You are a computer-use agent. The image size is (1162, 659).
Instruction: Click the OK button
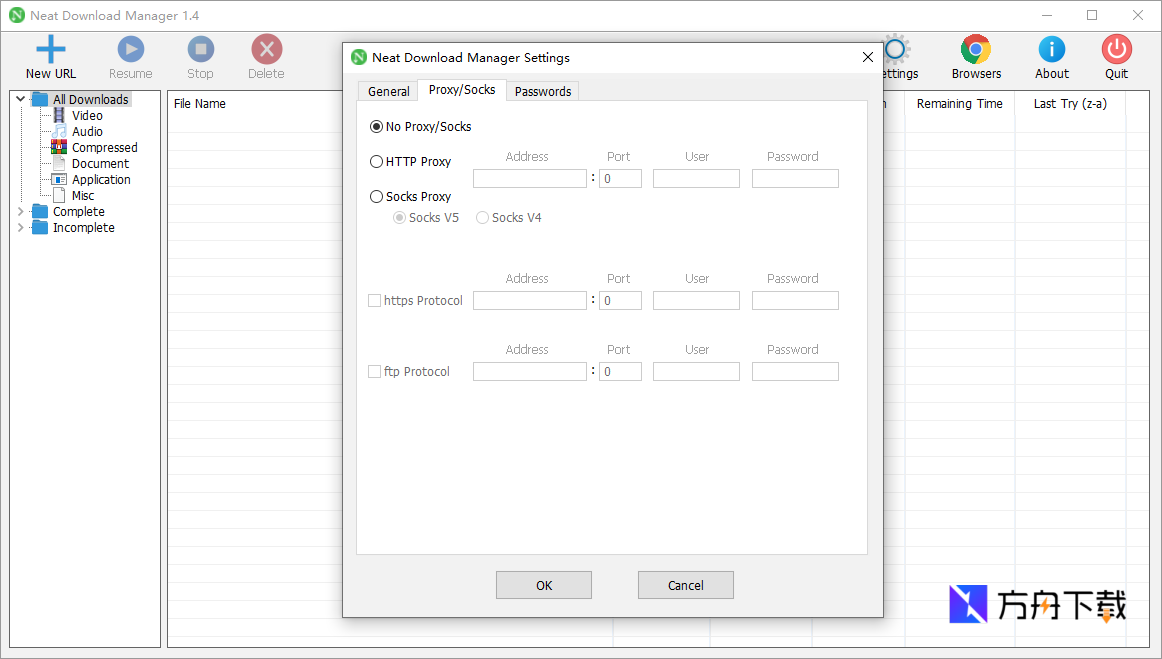543,585
